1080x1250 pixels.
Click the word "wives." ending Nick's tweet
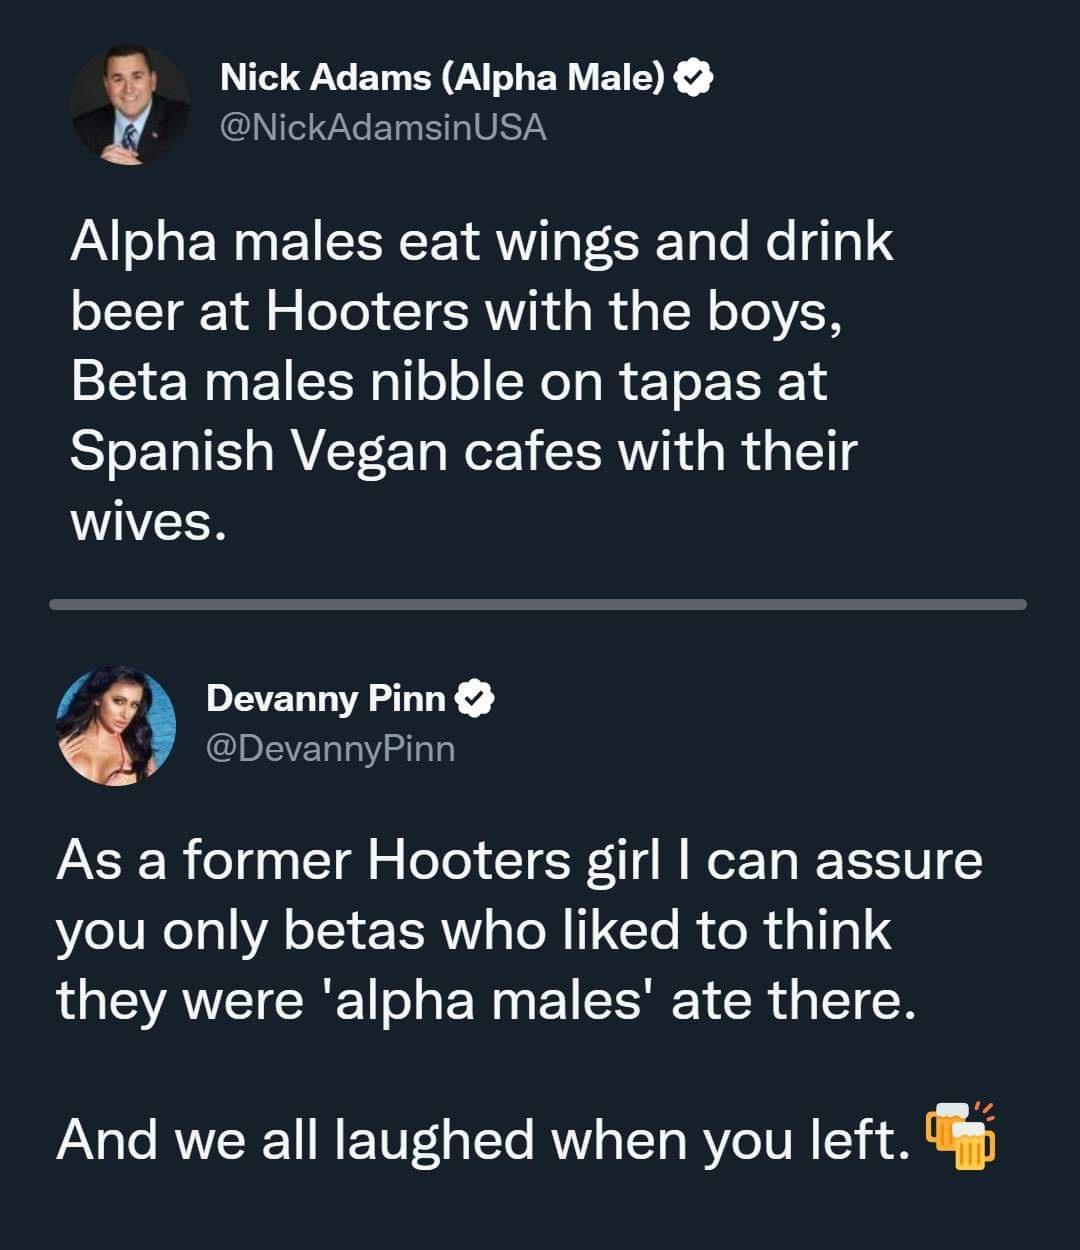pos(143,521)
